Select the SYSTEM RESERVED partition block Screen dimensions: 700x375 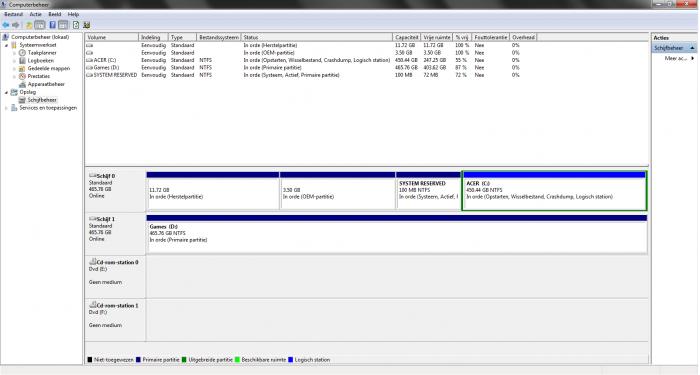428,191
